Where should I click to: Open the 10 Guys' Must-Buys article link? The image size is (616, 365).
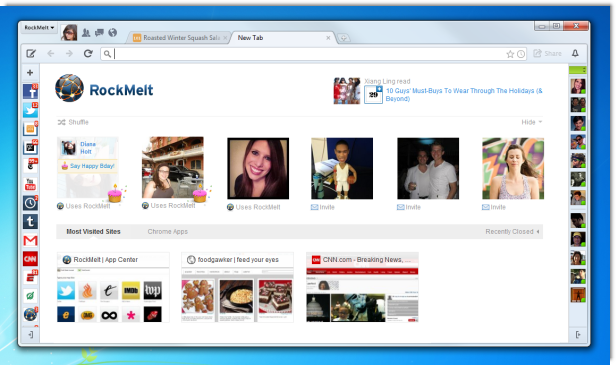(x=464, y=95)
